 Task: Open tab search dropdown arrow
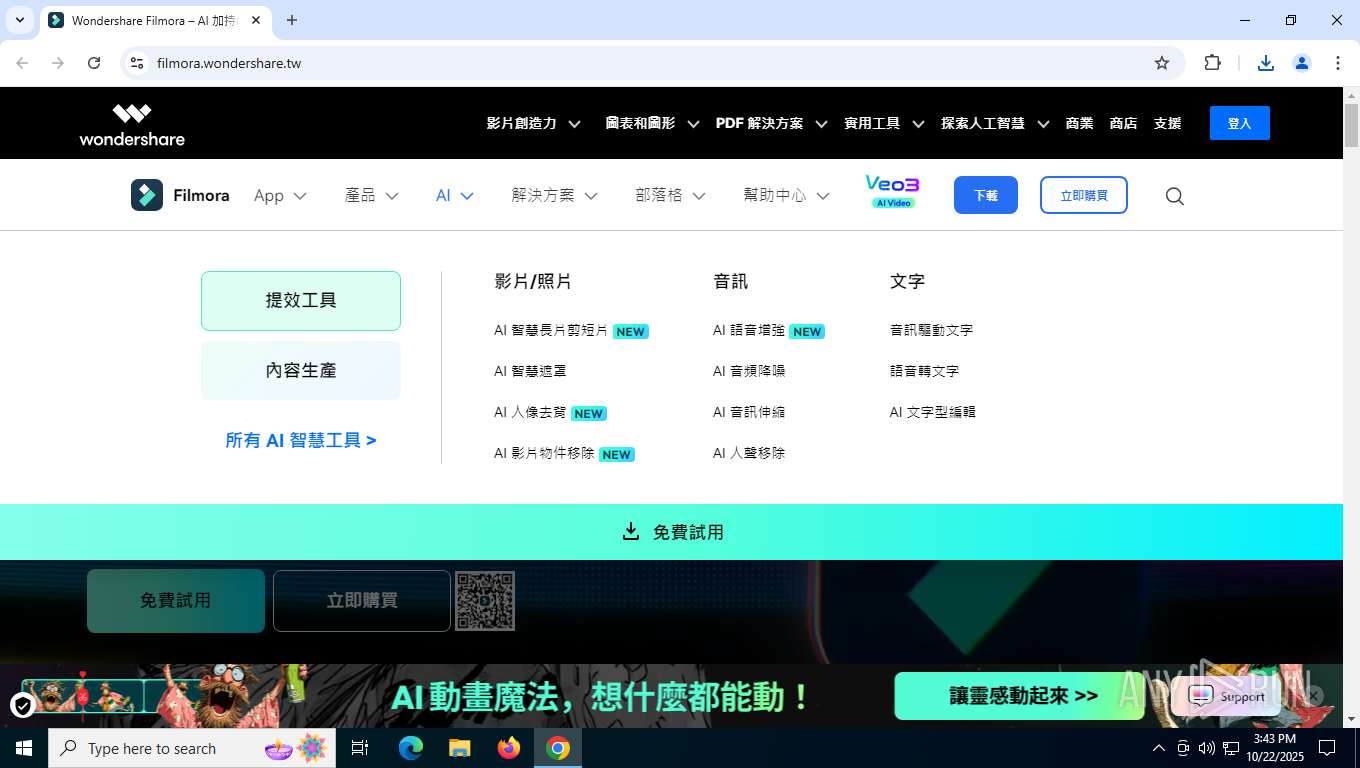[19, 20]
